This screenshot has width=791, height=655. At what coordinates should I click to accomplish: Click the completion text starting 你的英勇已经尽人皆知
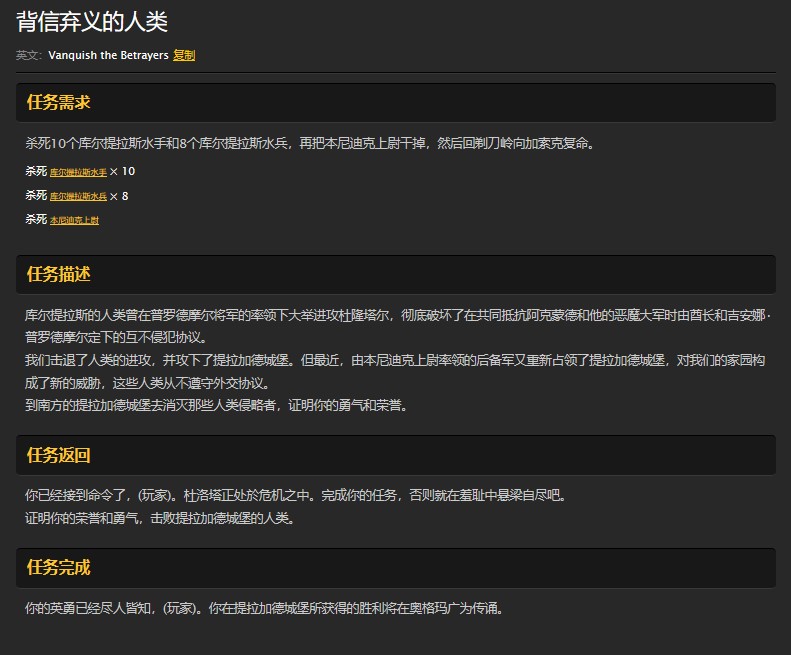[x=263, y=608]
